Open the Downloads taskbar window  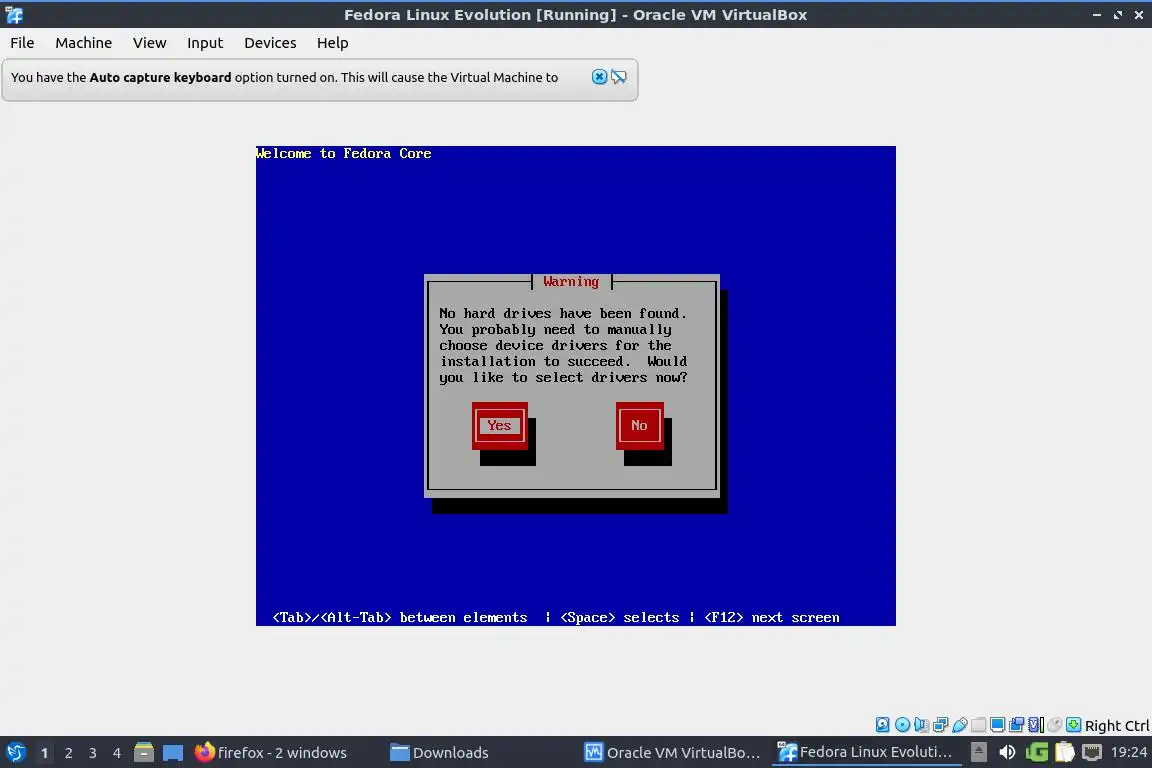pos(439,753)
